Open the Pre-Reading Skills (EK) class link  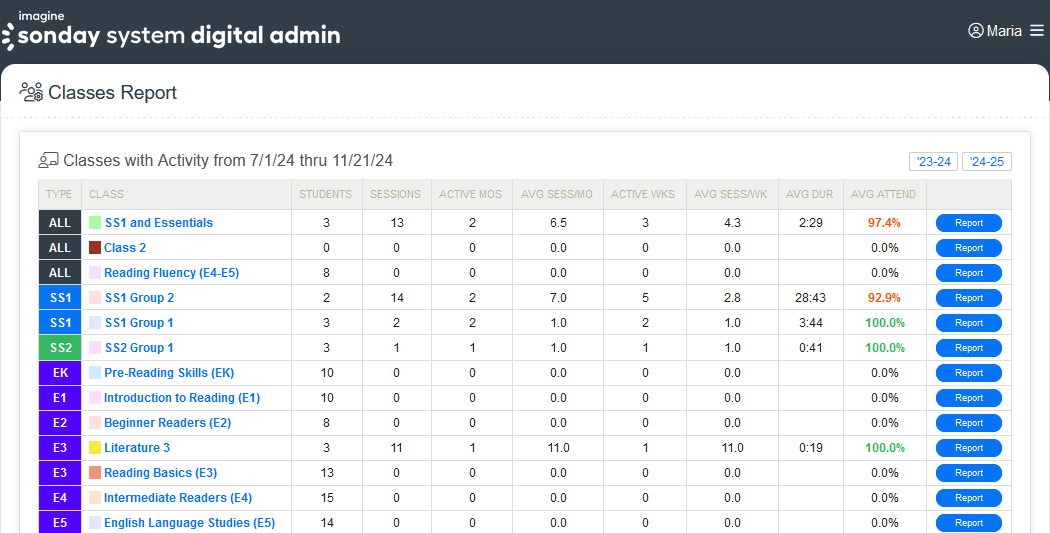tap(168, 373)
